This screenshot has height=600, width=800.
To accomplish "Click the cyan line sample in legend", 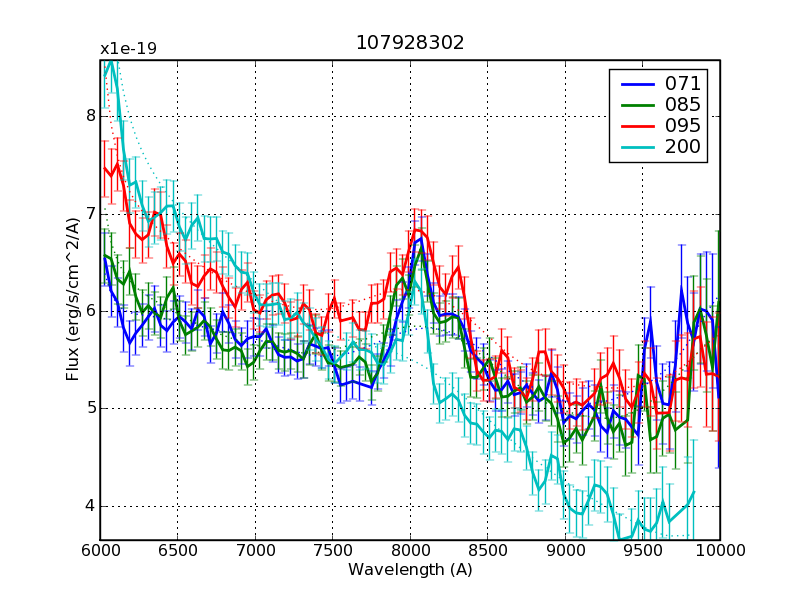I will 636,147.
